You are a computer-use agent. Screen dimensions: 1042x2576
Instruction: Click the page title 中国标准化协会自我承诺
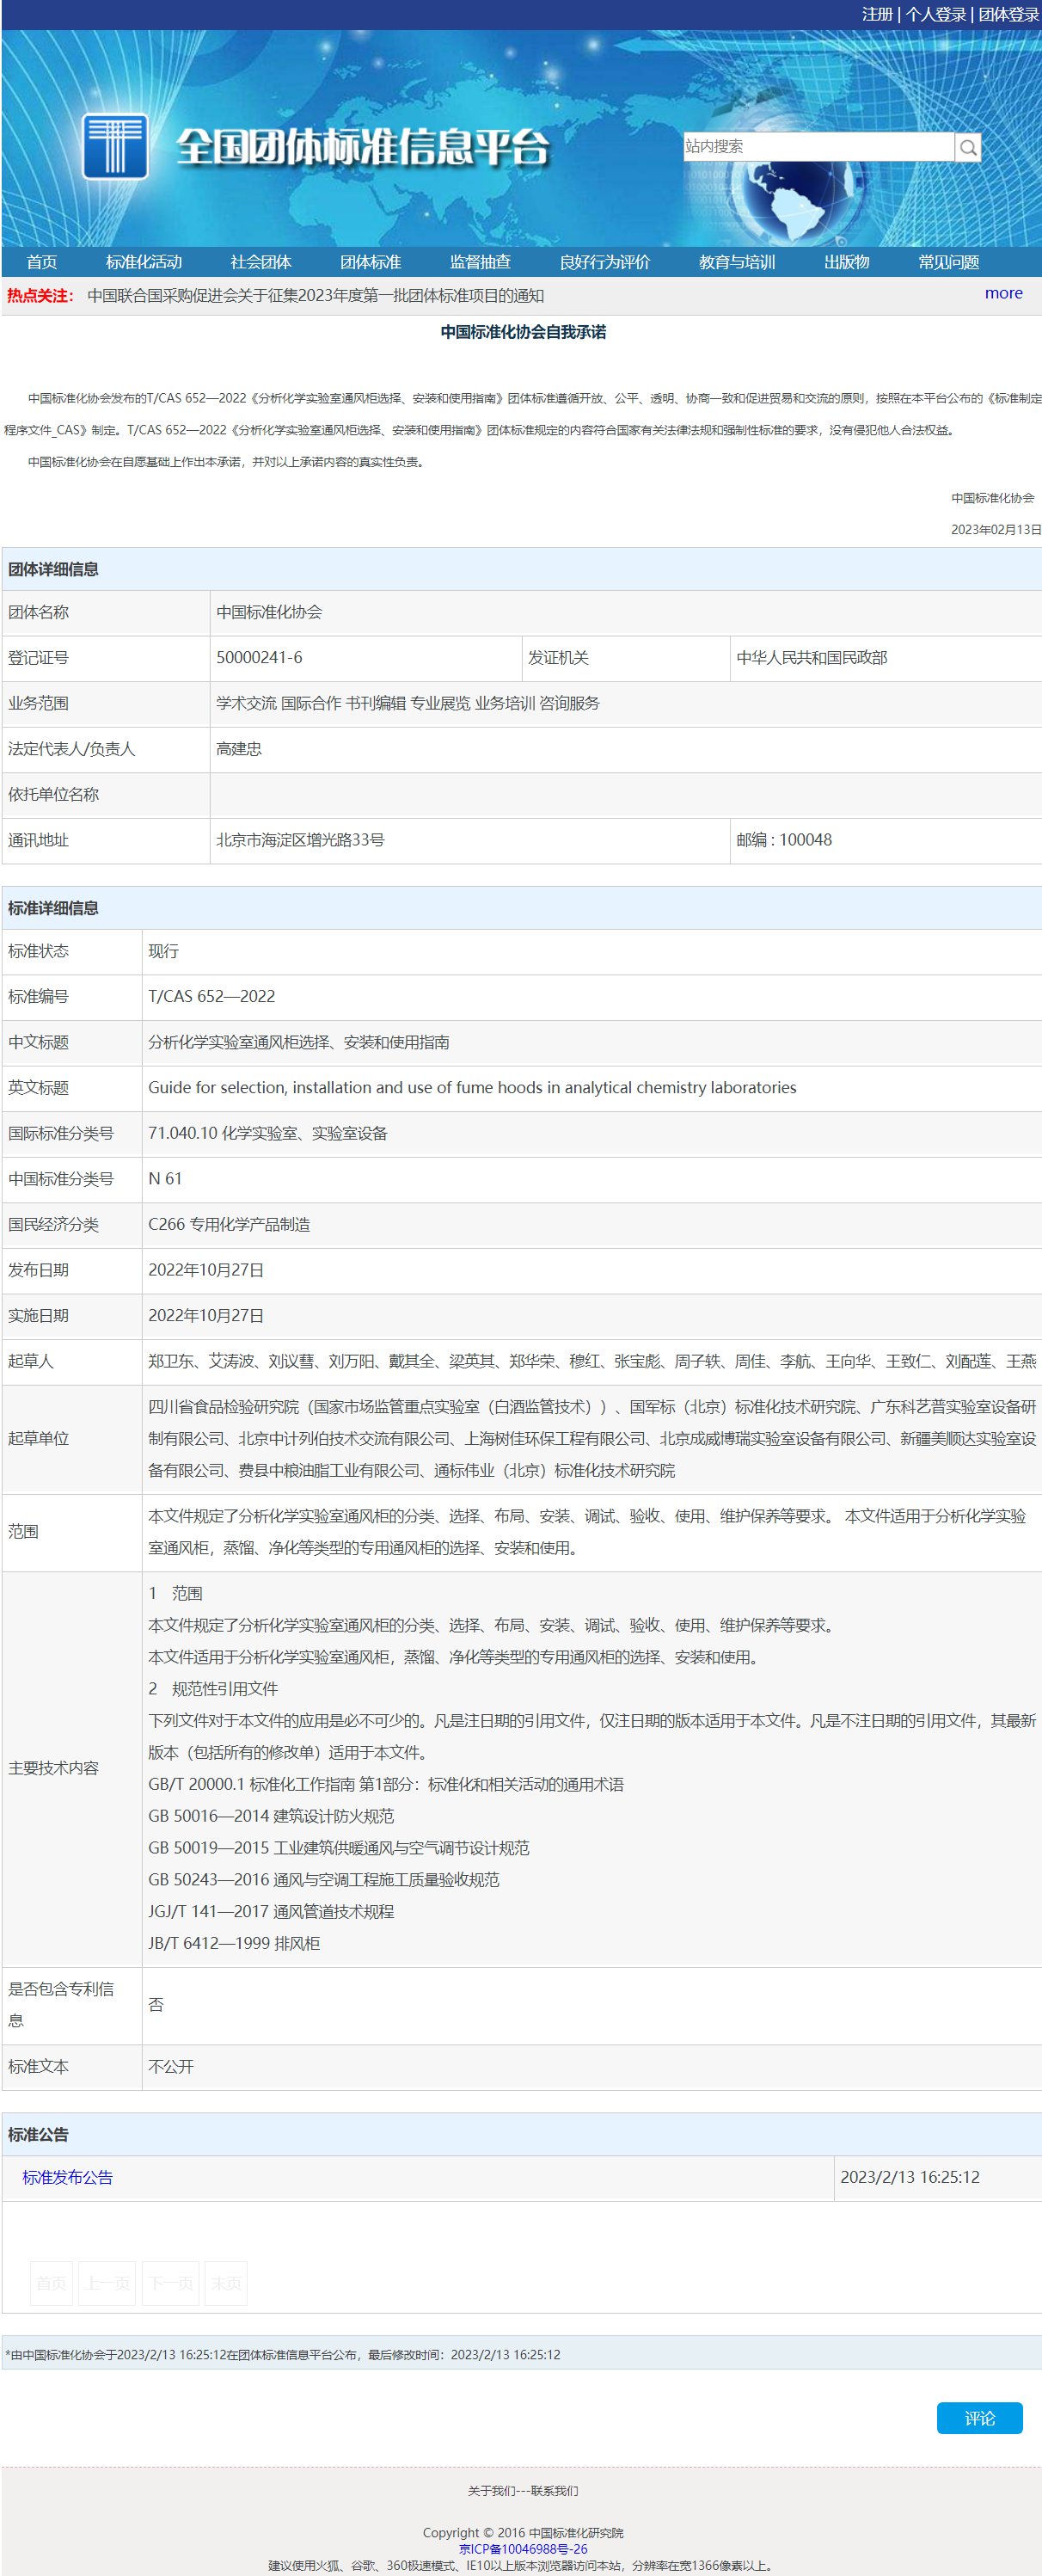point(523,332)
